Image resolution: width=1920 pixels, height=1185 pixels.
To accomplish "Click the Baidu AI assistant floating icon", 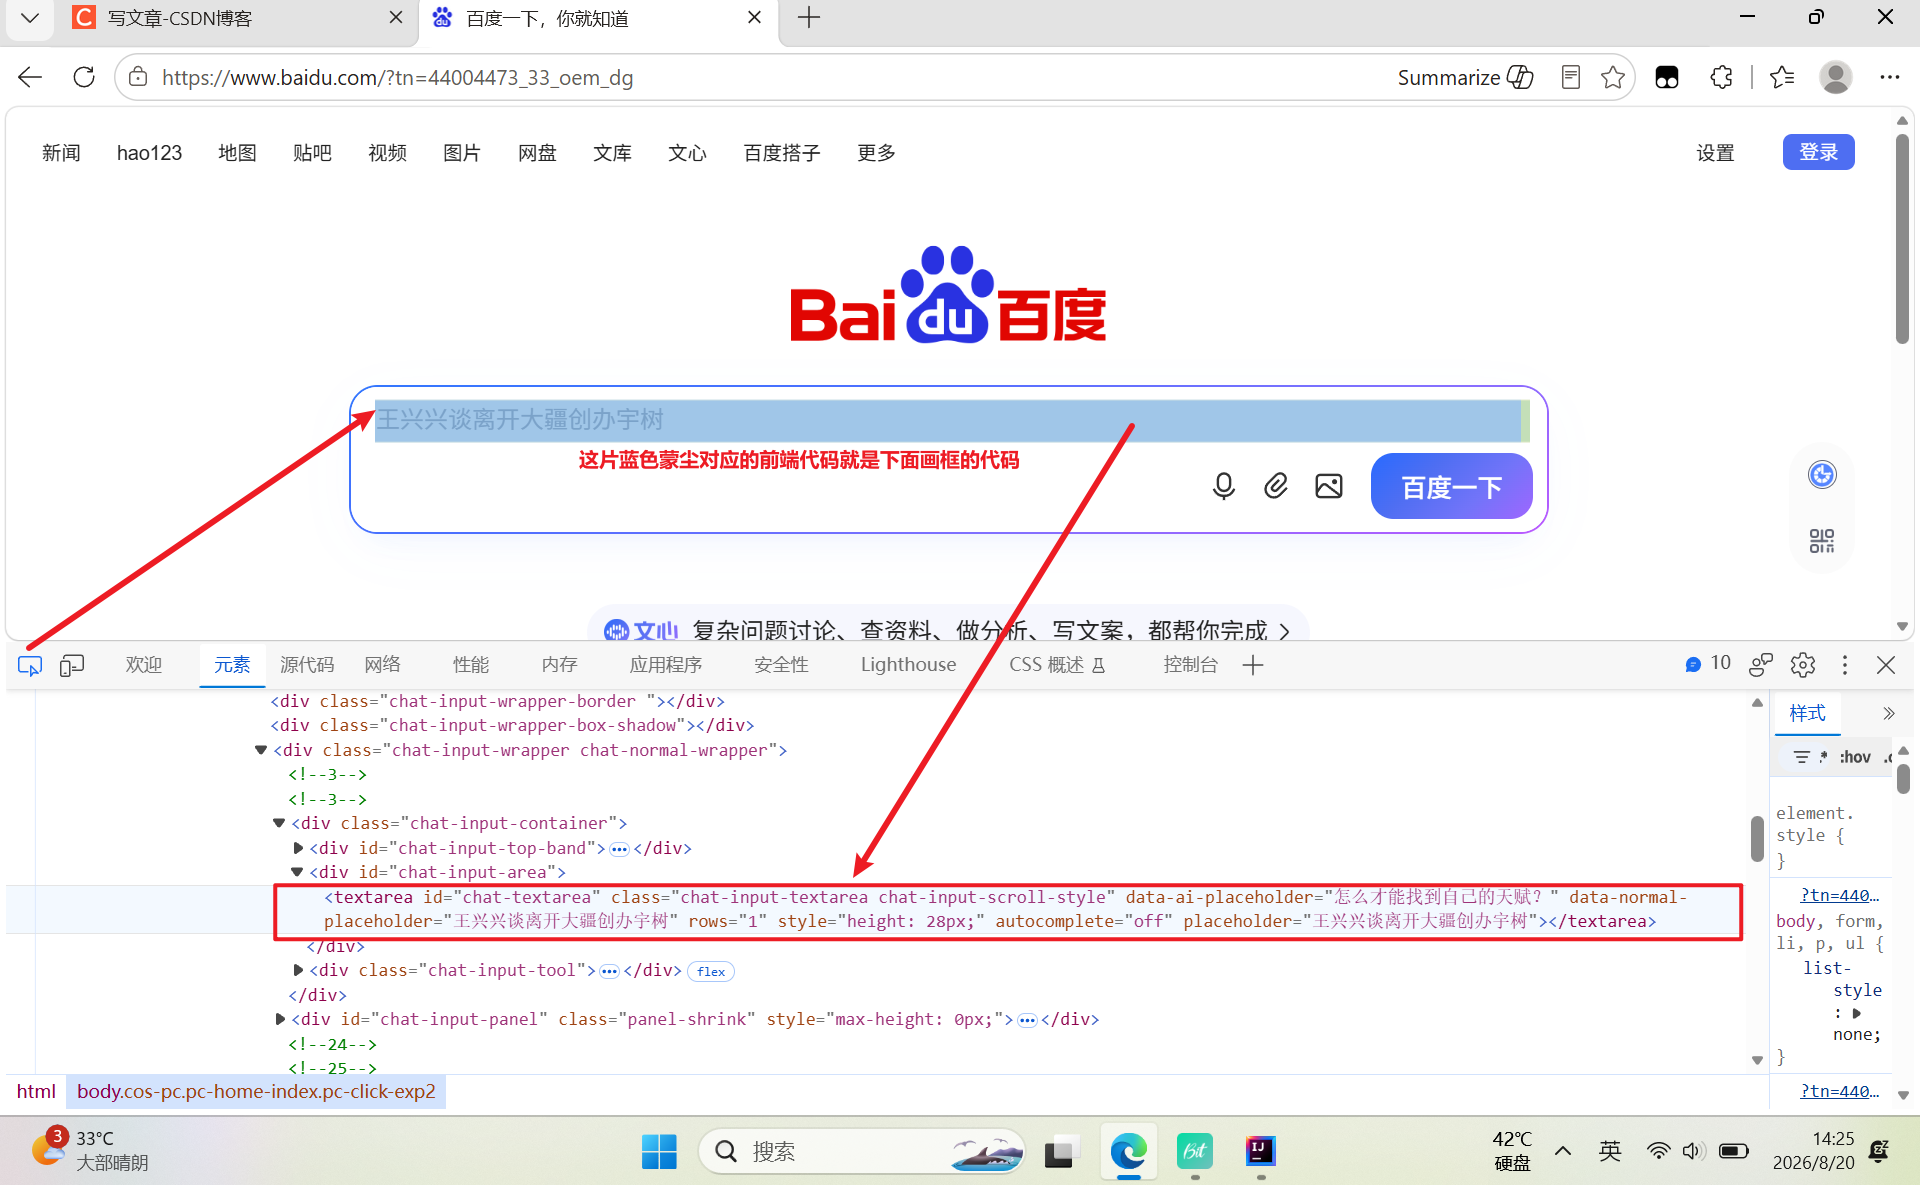I will click(1822, 475).
